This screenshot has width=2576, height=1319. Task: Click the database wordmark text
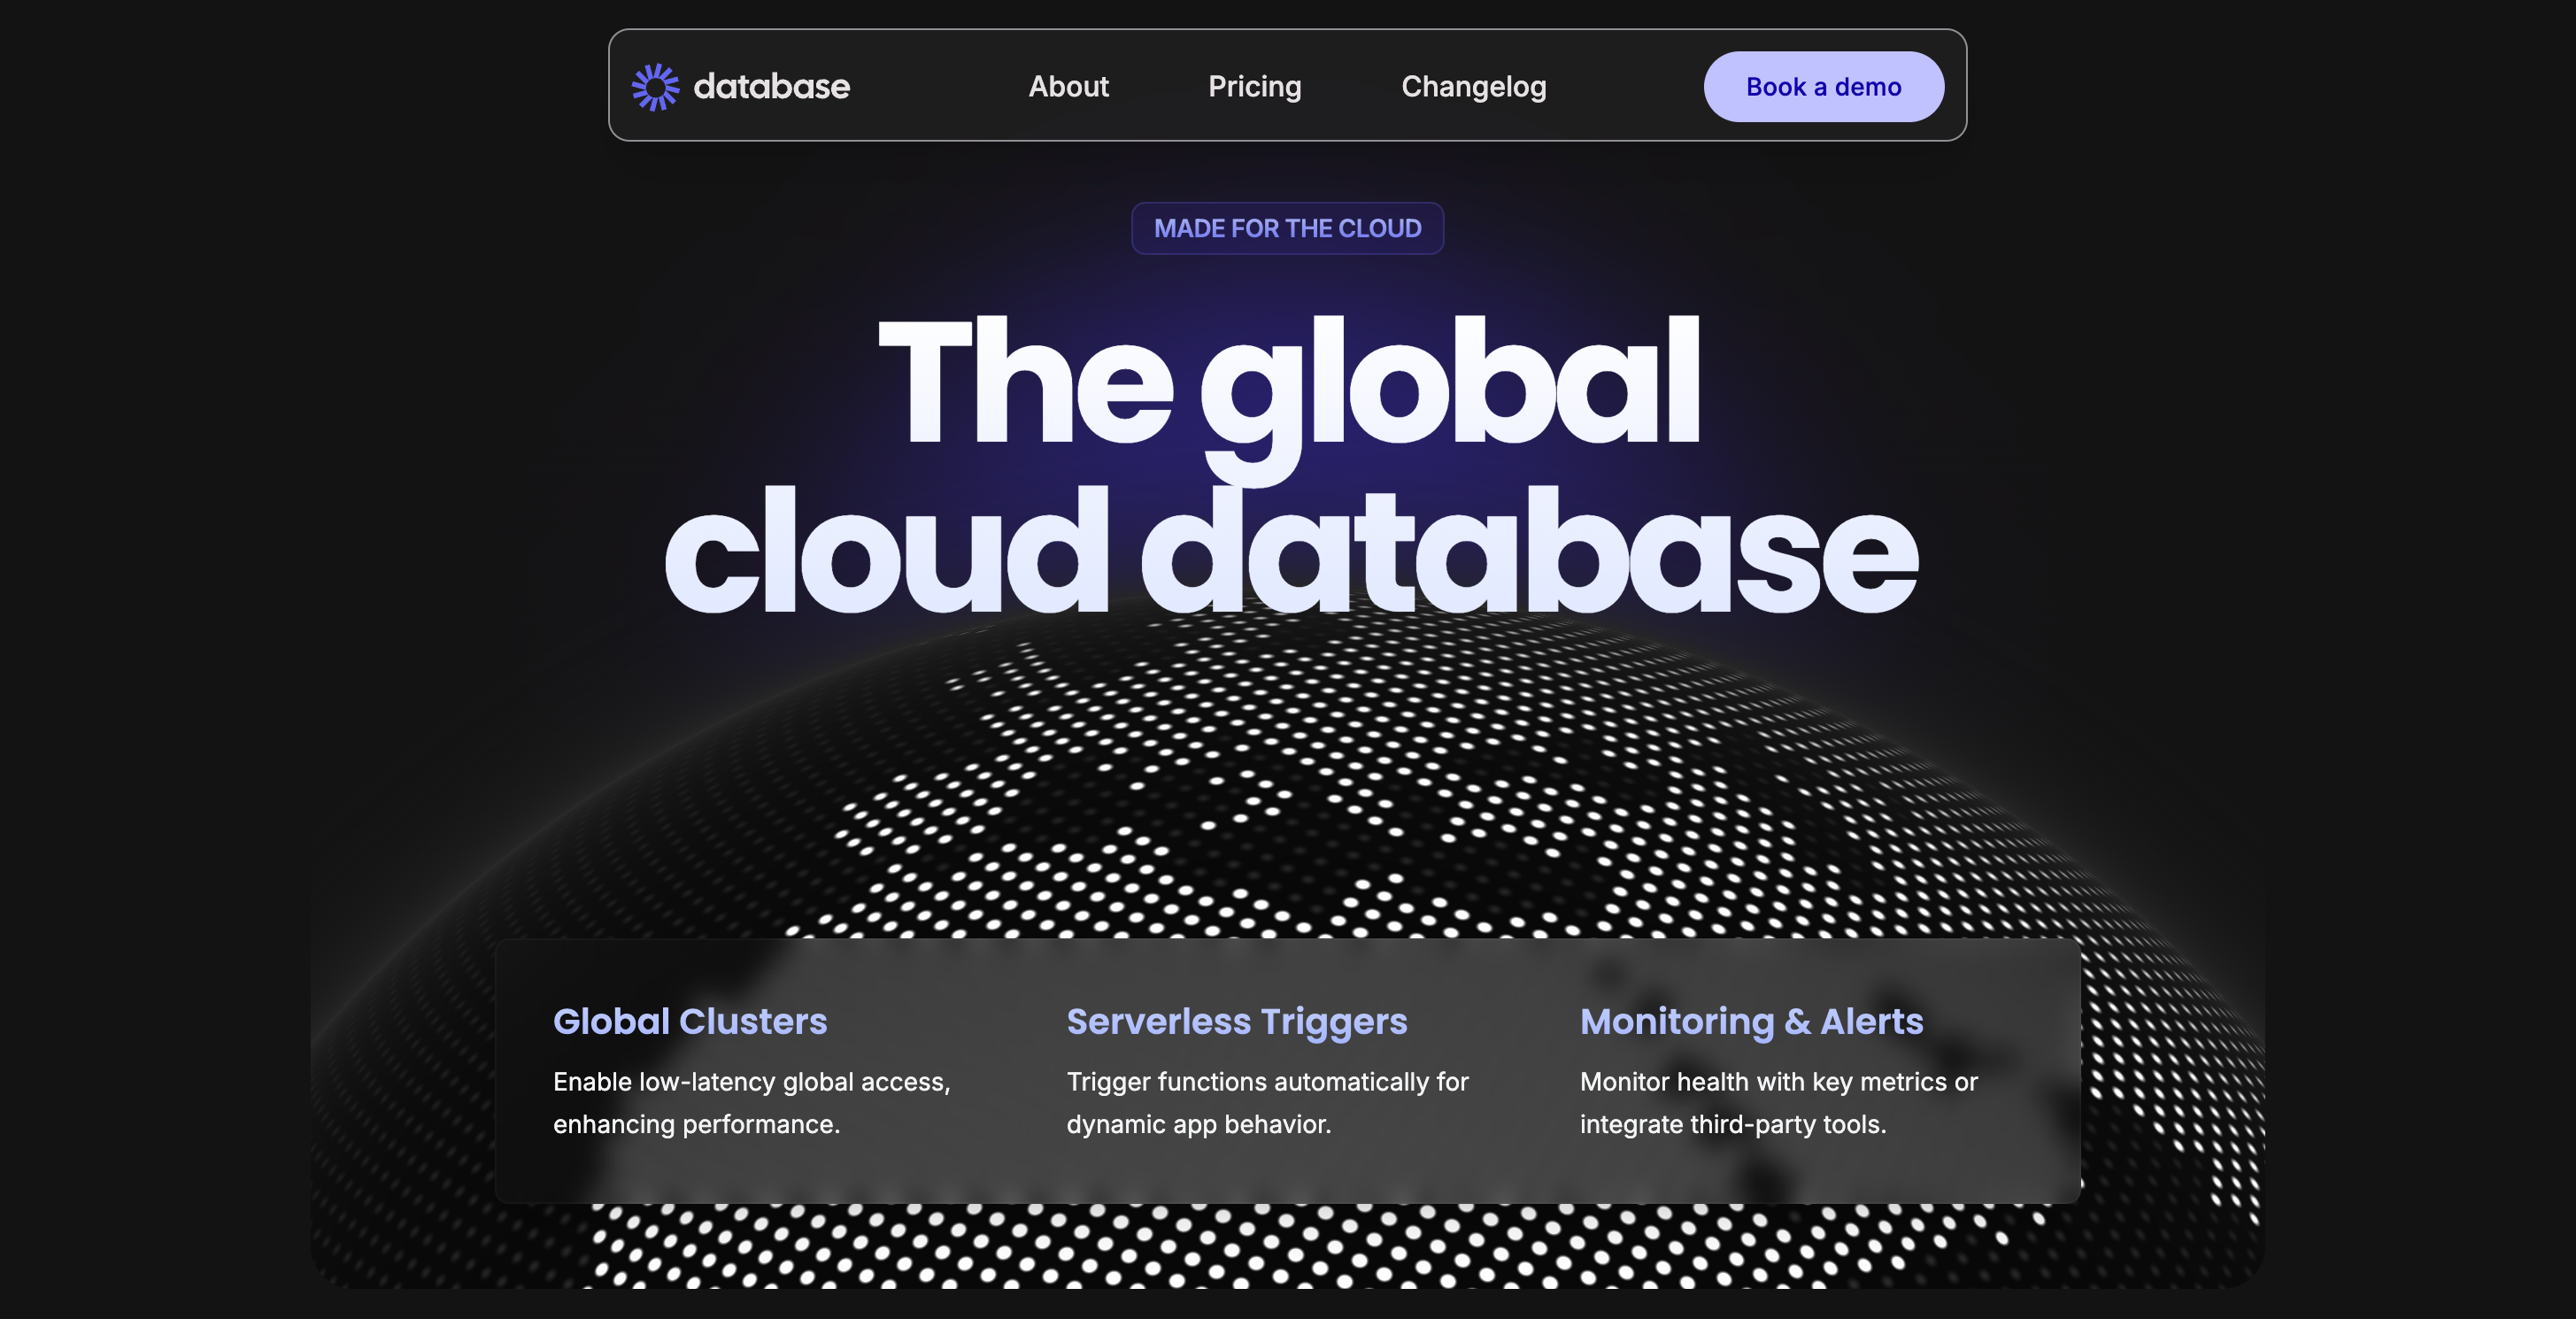771,87
